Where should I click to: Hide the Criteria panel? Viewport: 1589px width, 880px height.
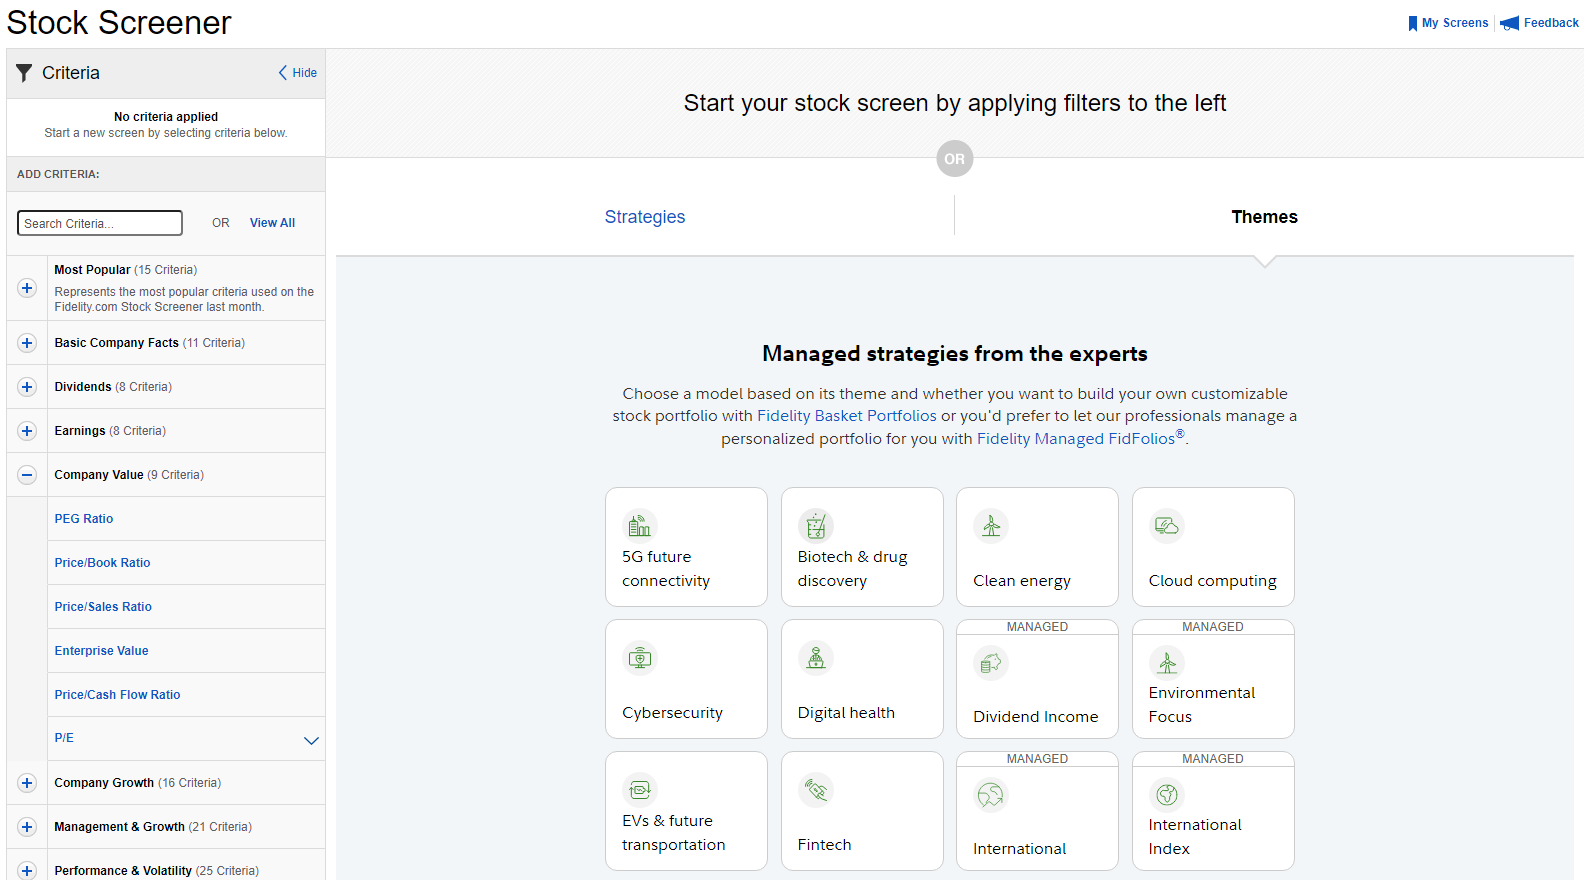[x=297, y=73]
